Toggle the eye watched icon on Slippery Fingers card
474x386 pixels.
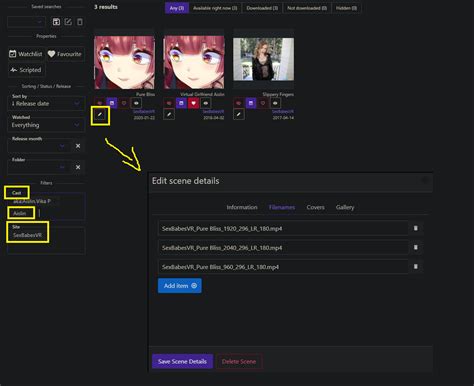(x=275, y=103)
